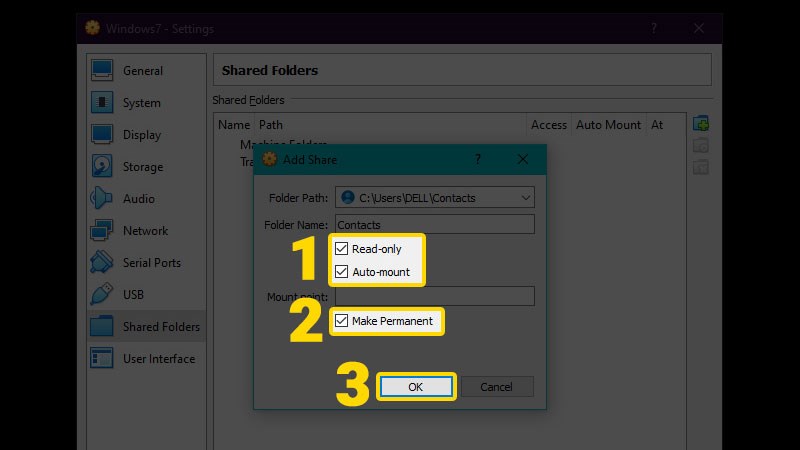The width and height of the screenshot is (800, 450).
Task: Select the General label in sidebar
Action: [143, 71]
